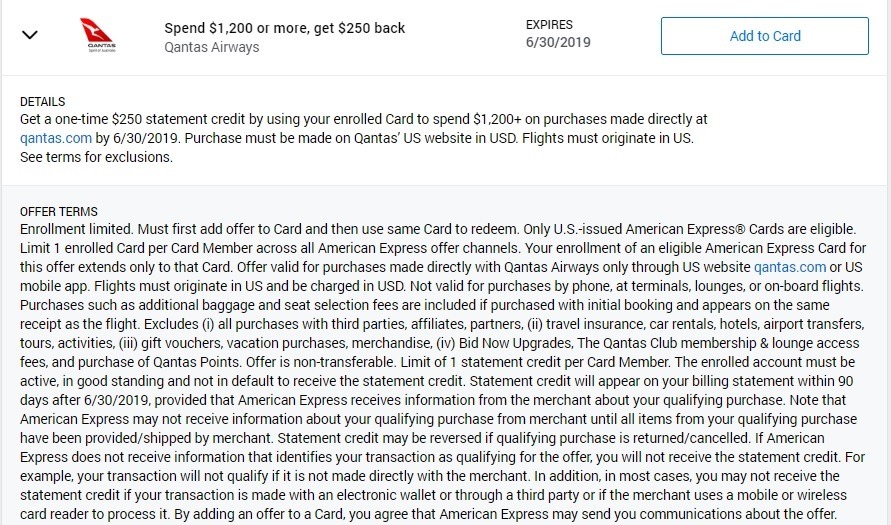Viewport: 891px width, 525px height.
Task: Click the OFFER TERMS section heading
Action: coord(59,212)
